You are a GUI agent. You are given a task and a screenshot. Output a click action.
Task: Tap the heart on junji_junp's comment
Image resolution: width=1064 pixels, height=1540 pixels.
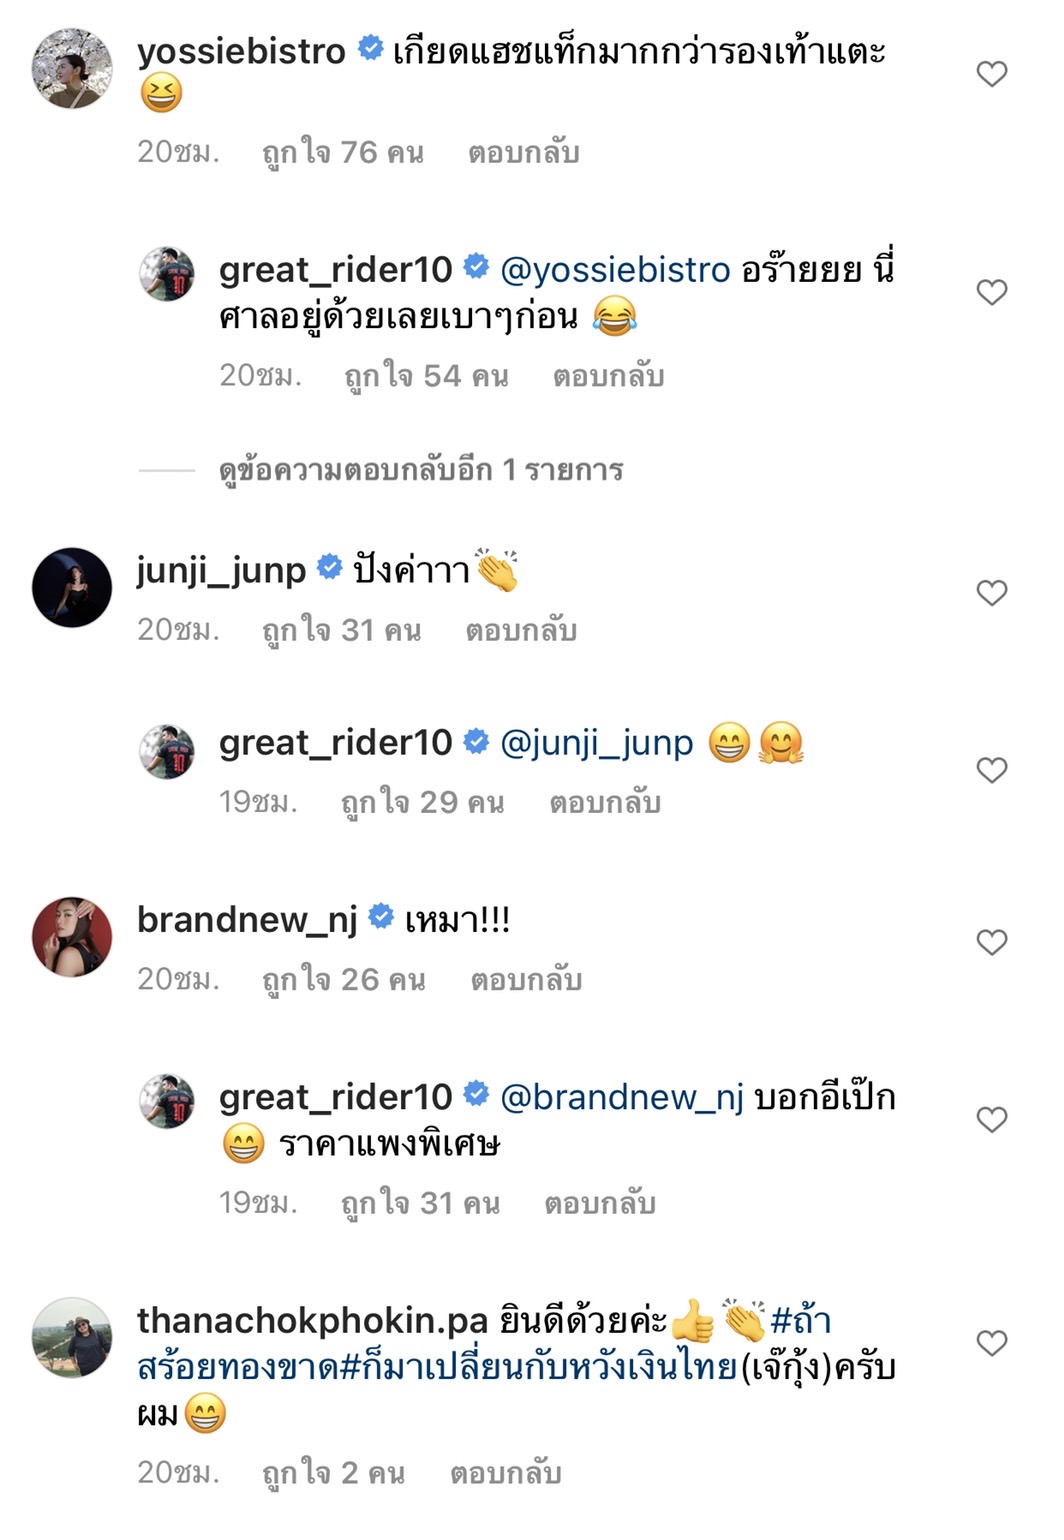tap(991, 593)
